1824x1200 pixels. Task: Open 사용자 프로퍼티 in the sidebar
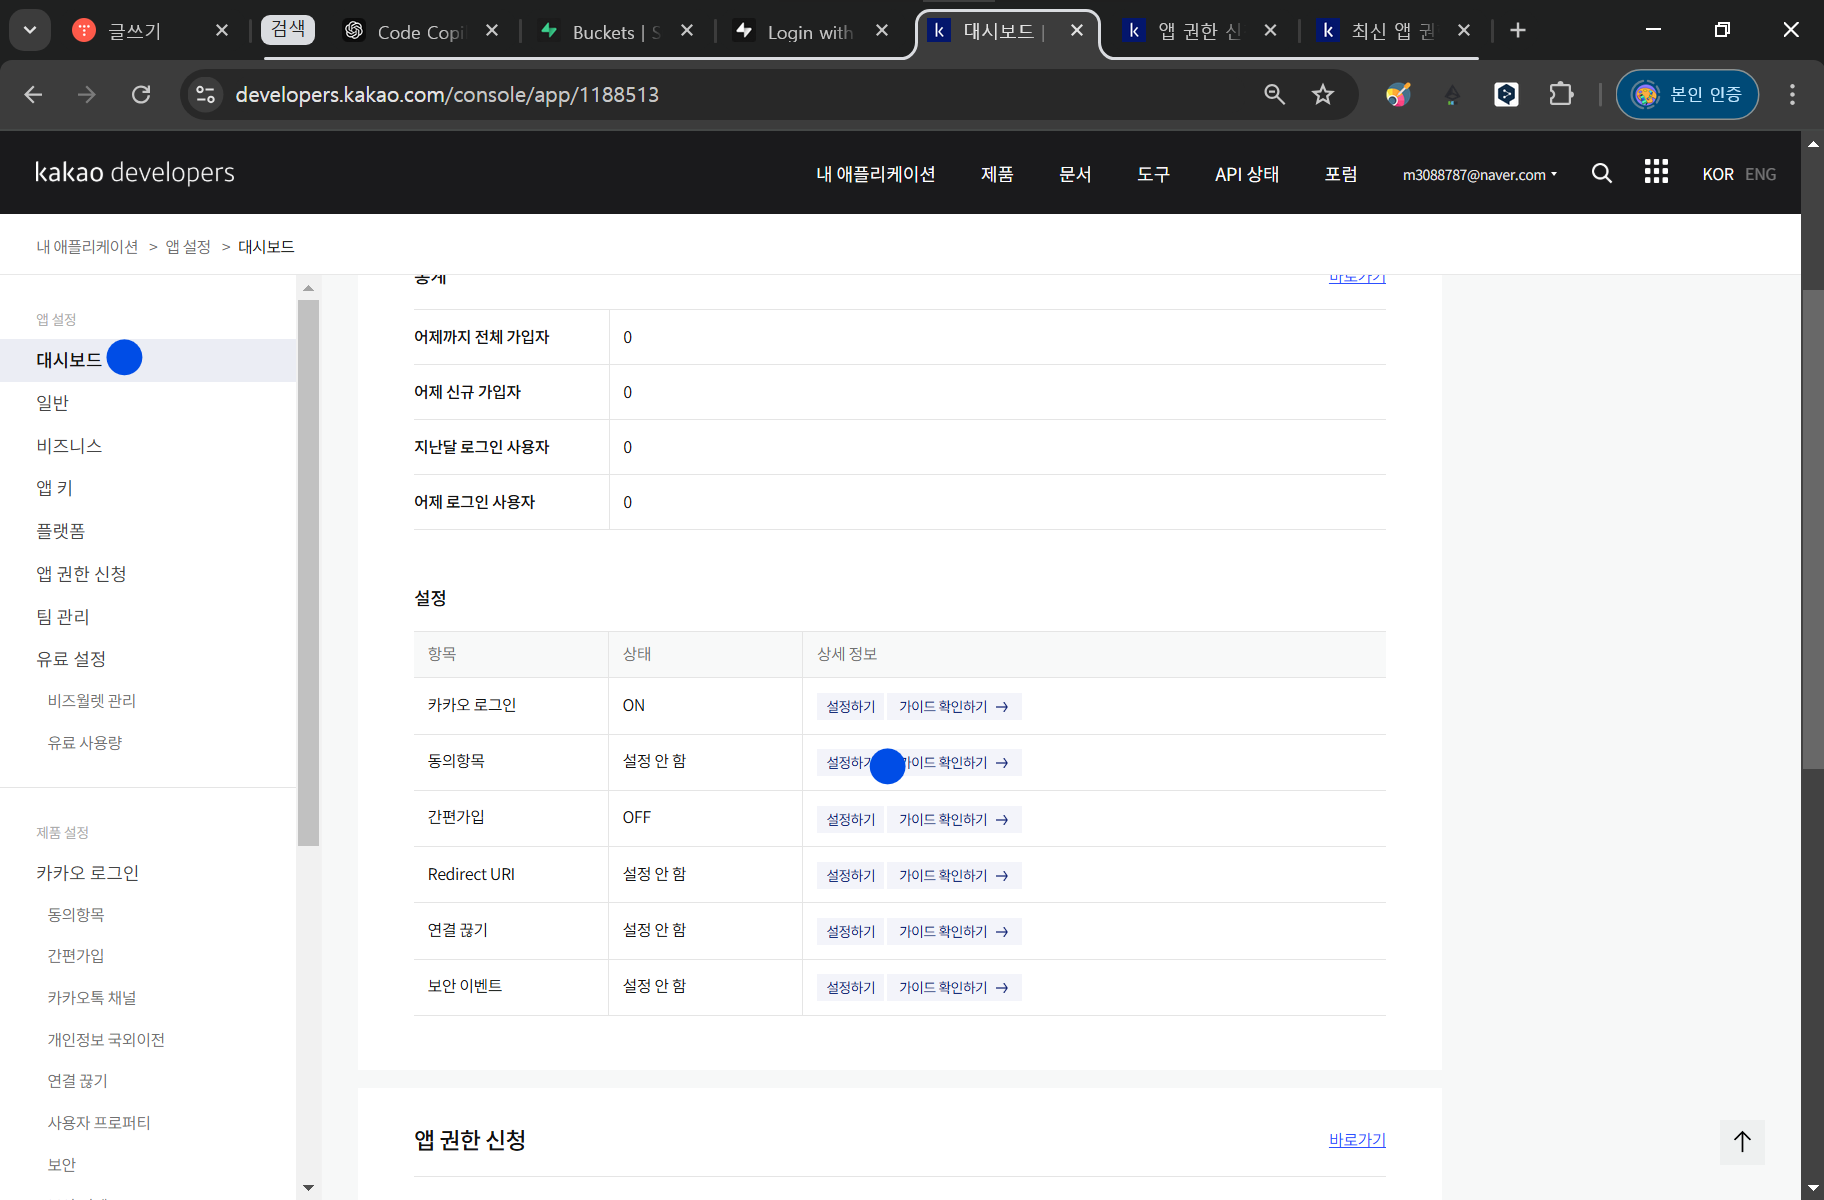99,1123
